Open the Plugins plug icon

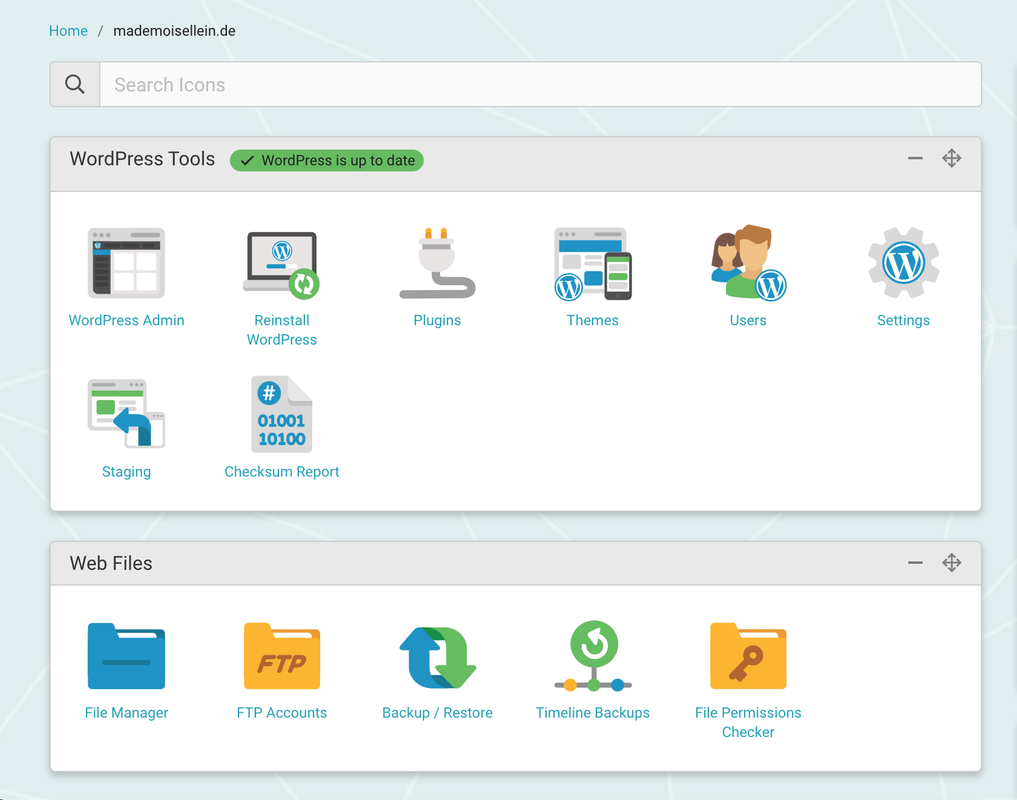[437, 263]
